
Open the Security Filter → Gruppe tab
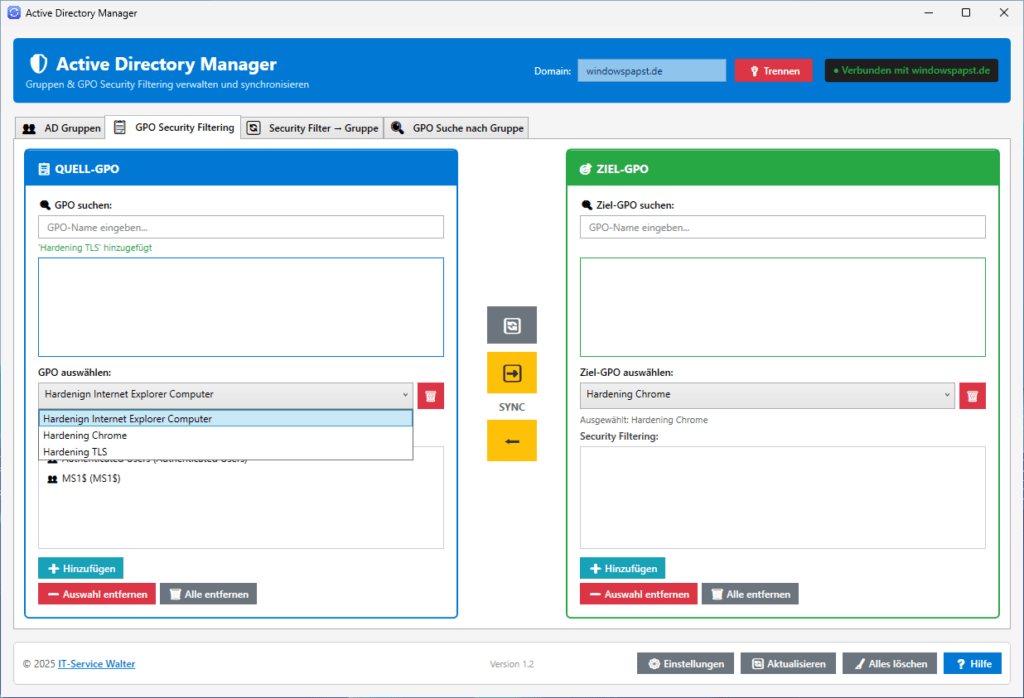(x=313, y=128)
